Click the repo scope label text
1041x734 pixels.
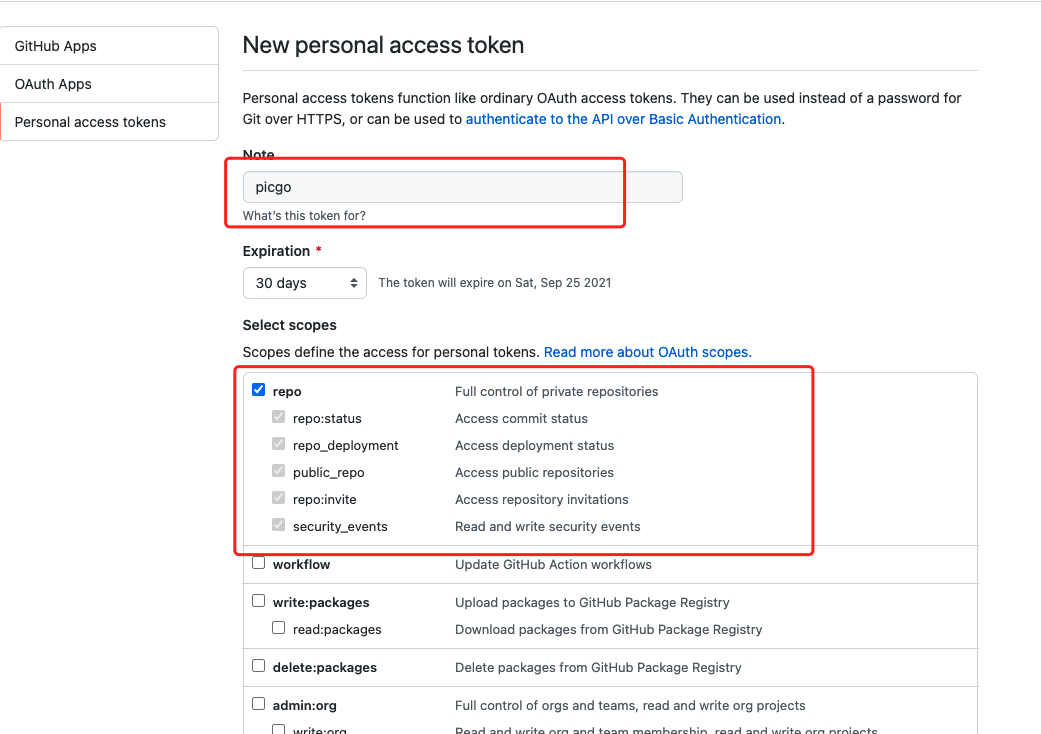tap(287, 391)
